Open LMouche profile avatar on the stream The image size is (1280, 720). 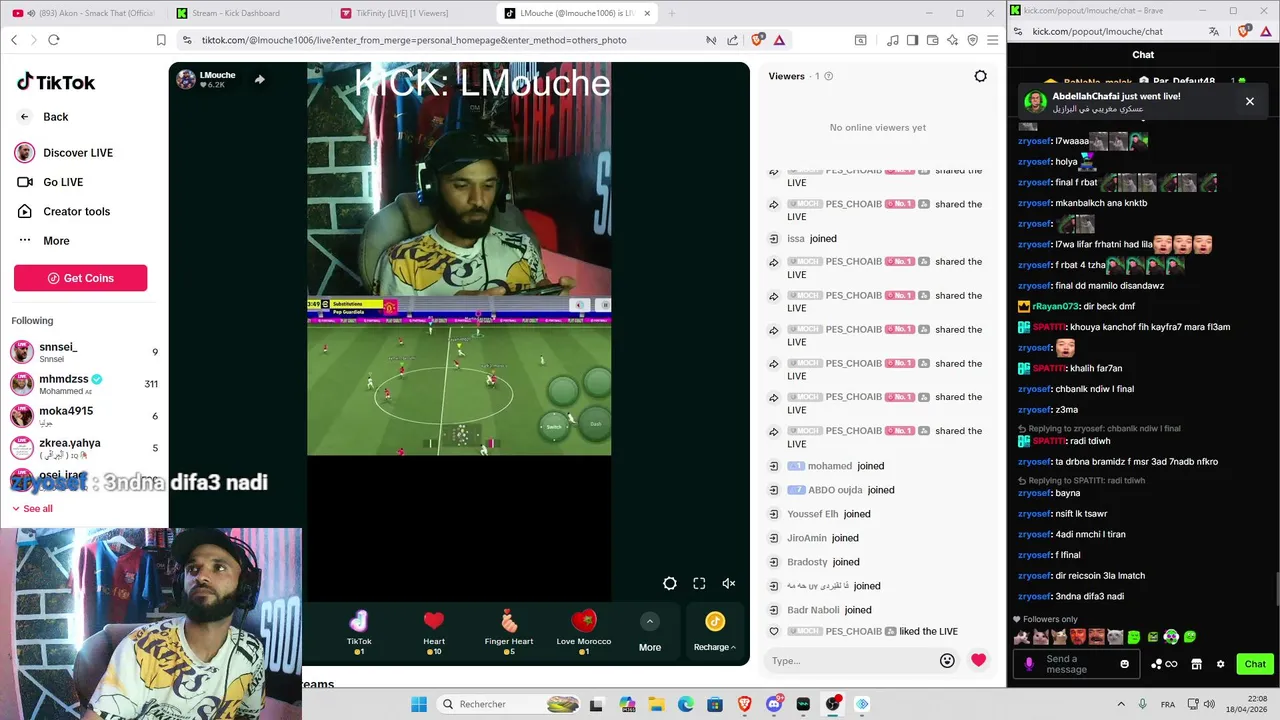click(186, 80)
